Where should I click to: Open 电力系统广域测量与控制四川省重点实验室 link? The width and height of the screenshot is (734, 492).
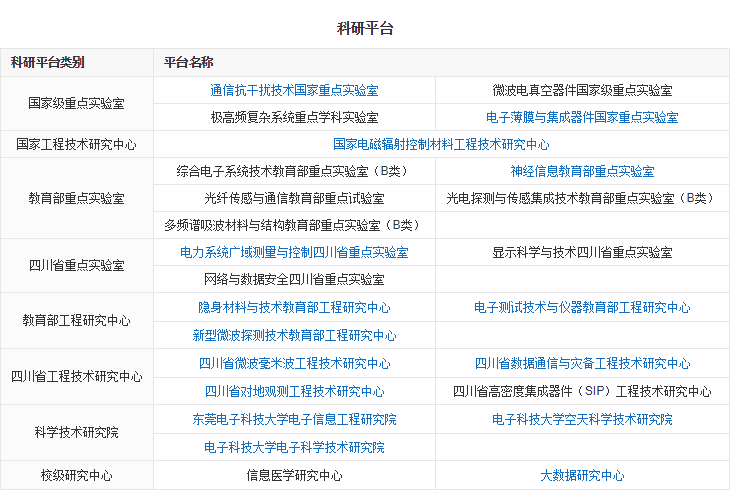294,253
